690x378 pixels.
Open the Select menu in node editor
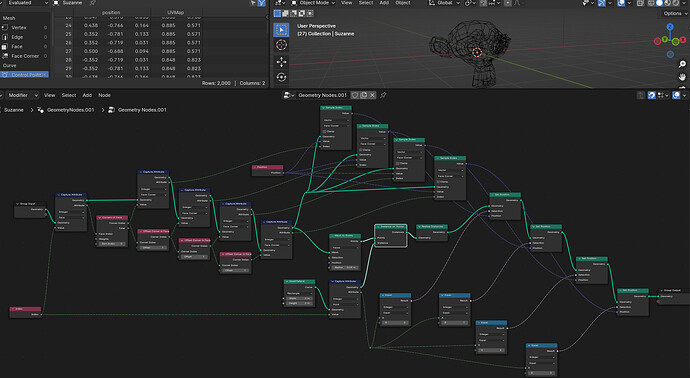69,95
